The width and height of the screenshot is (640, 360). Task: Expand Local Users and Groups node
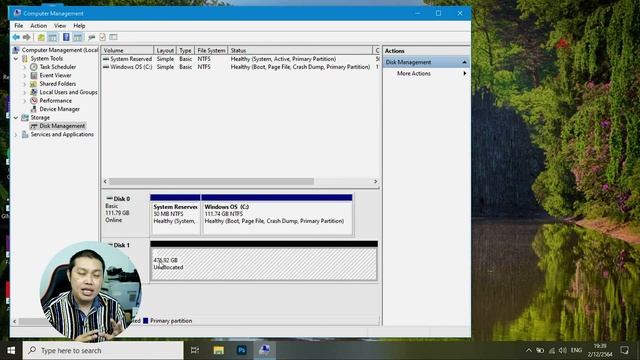click(25, 92)
